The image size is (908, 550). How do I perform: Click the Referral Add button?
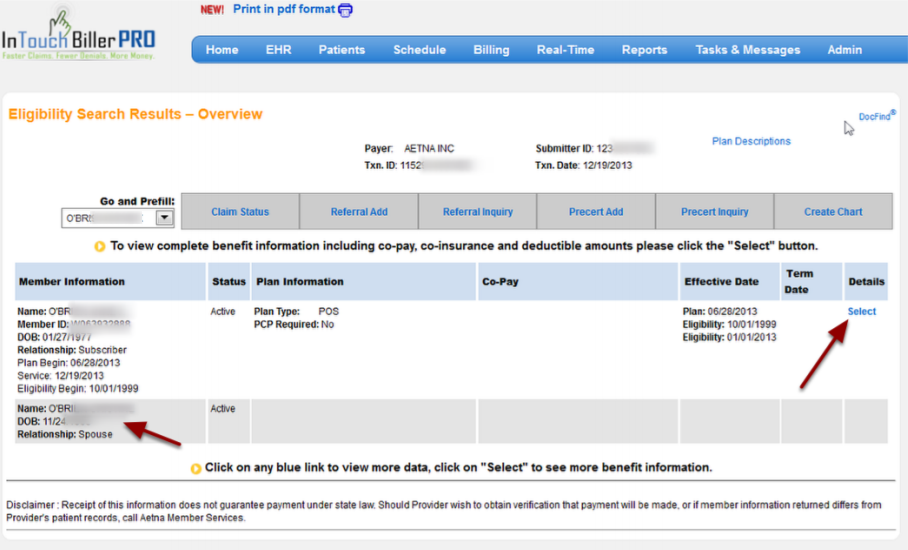(359, 212)
